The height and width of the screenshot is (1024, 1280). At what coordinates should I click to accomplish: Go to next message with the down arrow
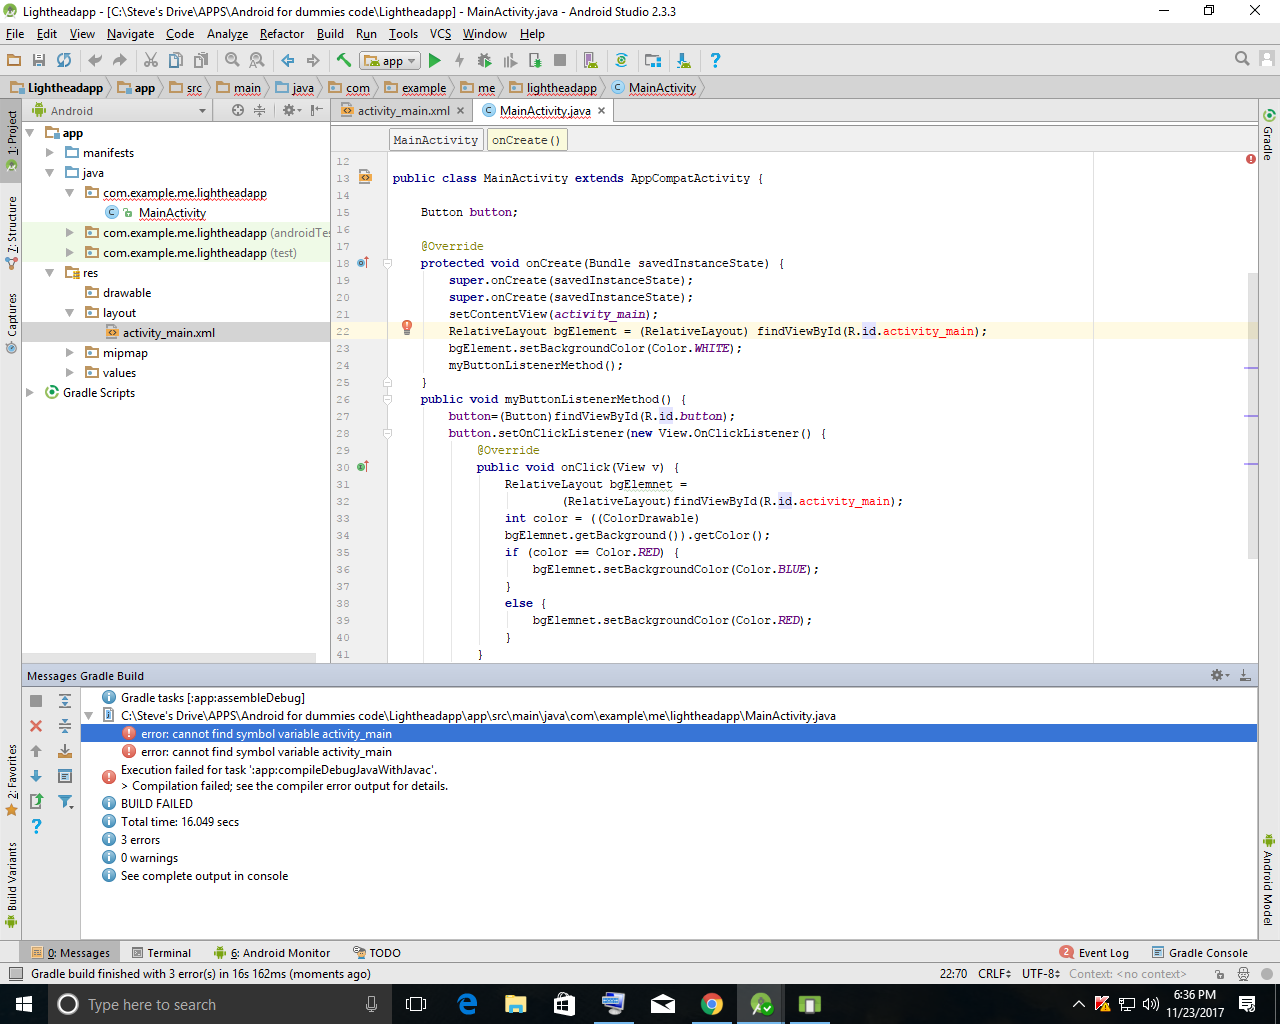[x=36, y=776]
